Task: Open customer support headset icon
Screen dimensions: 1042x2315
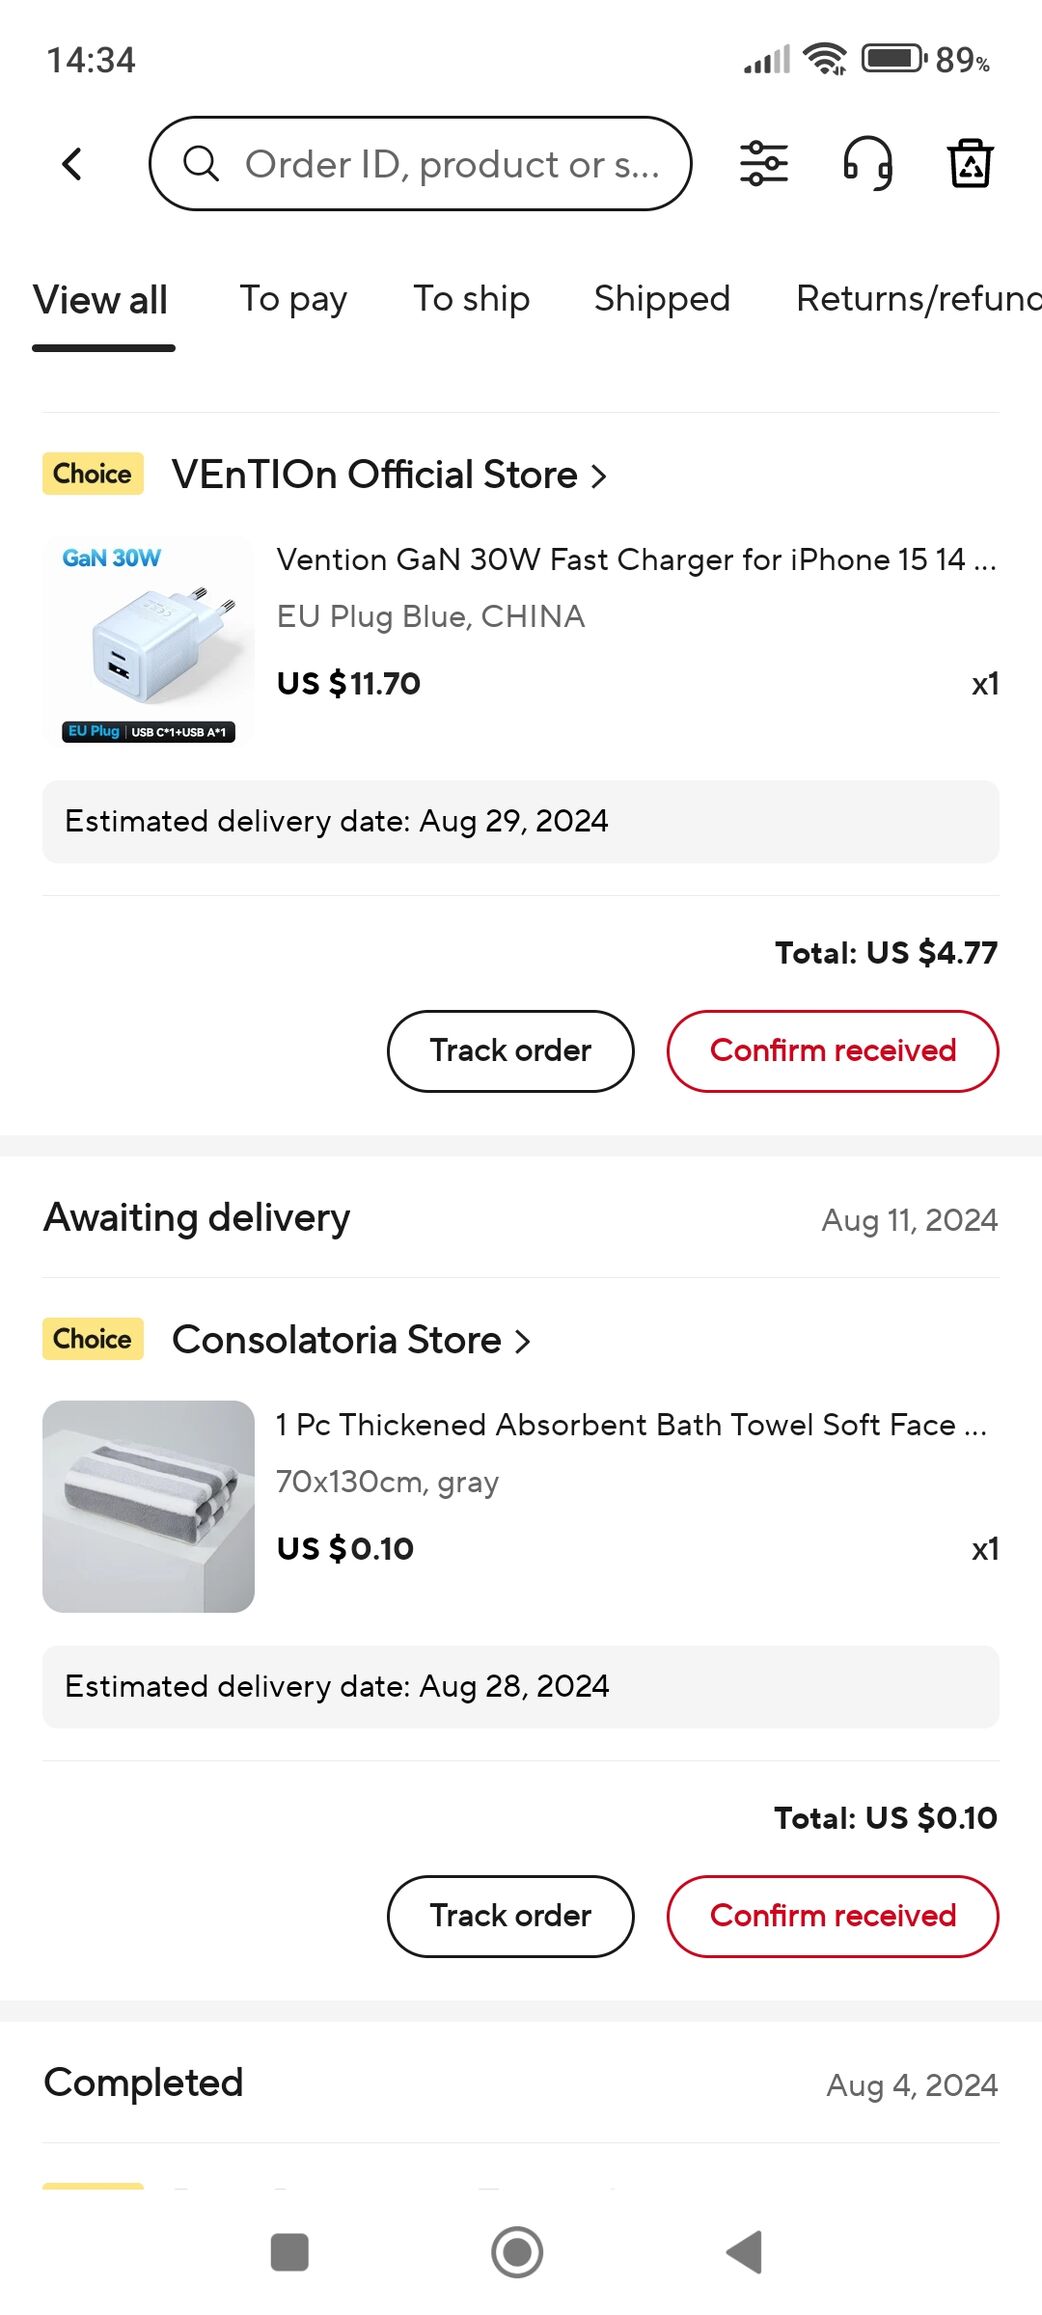Action: [x=867, y=164]
